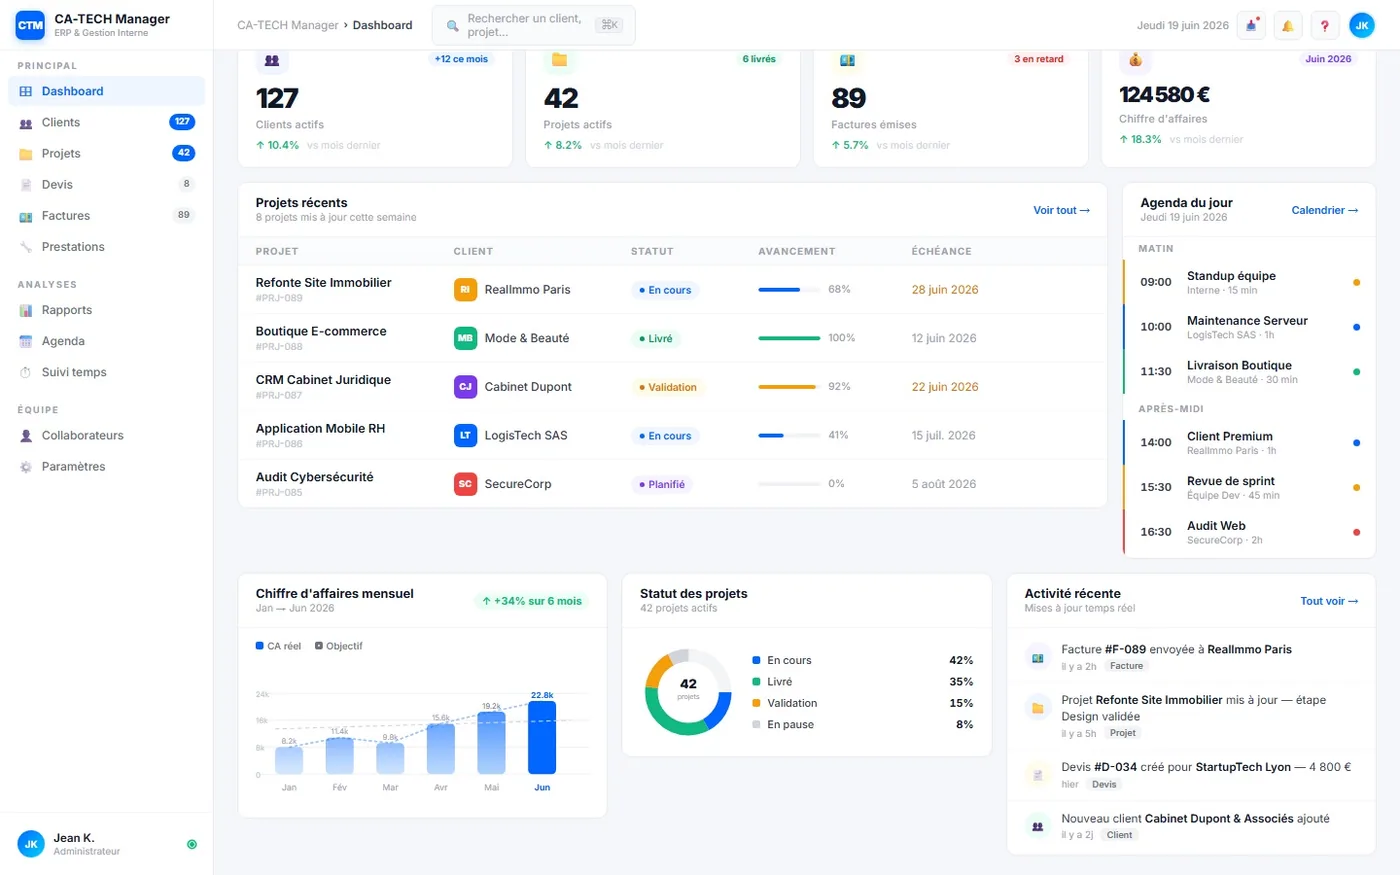Click the Rapports chart icon in sidebar

point(26,310)
